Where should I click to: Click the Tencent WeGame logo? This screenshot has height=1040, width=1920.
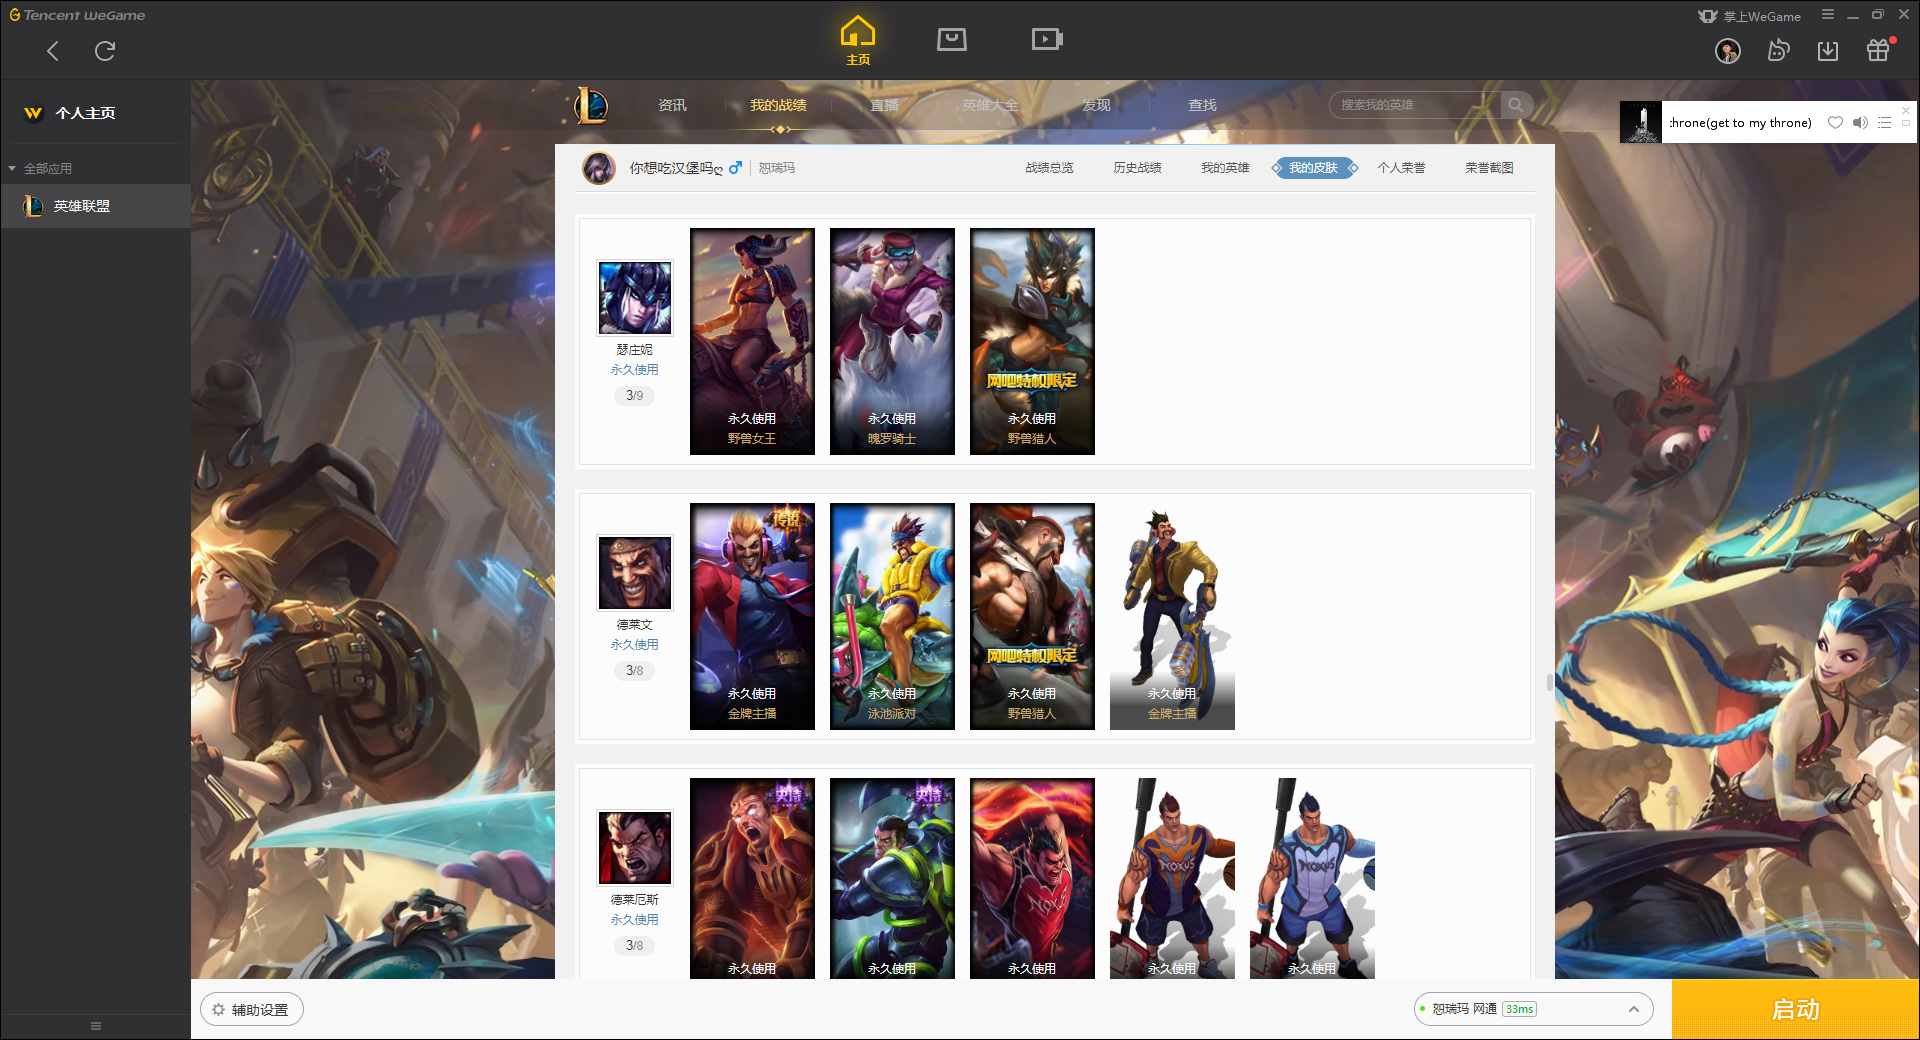pos(77,15)
